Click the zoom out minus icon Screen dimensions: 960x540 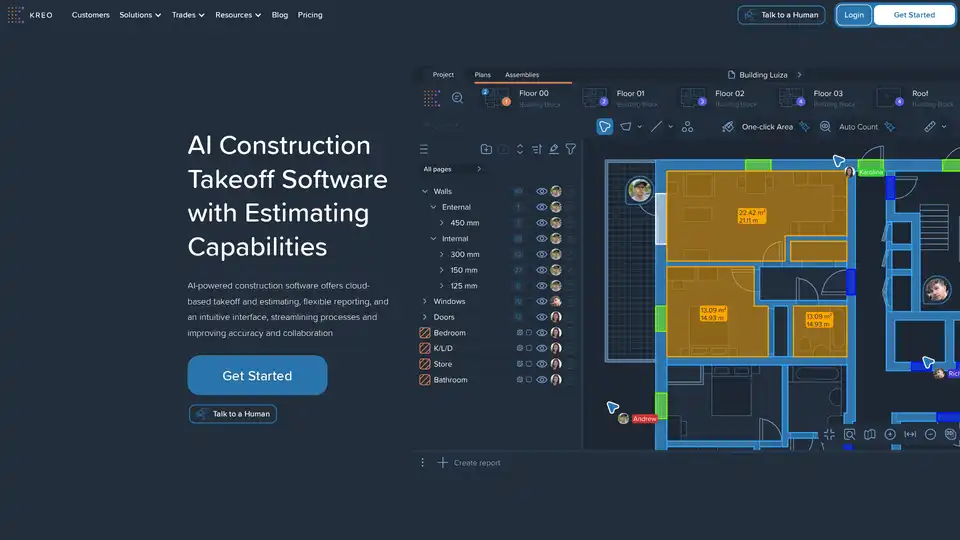pos(930,434)
